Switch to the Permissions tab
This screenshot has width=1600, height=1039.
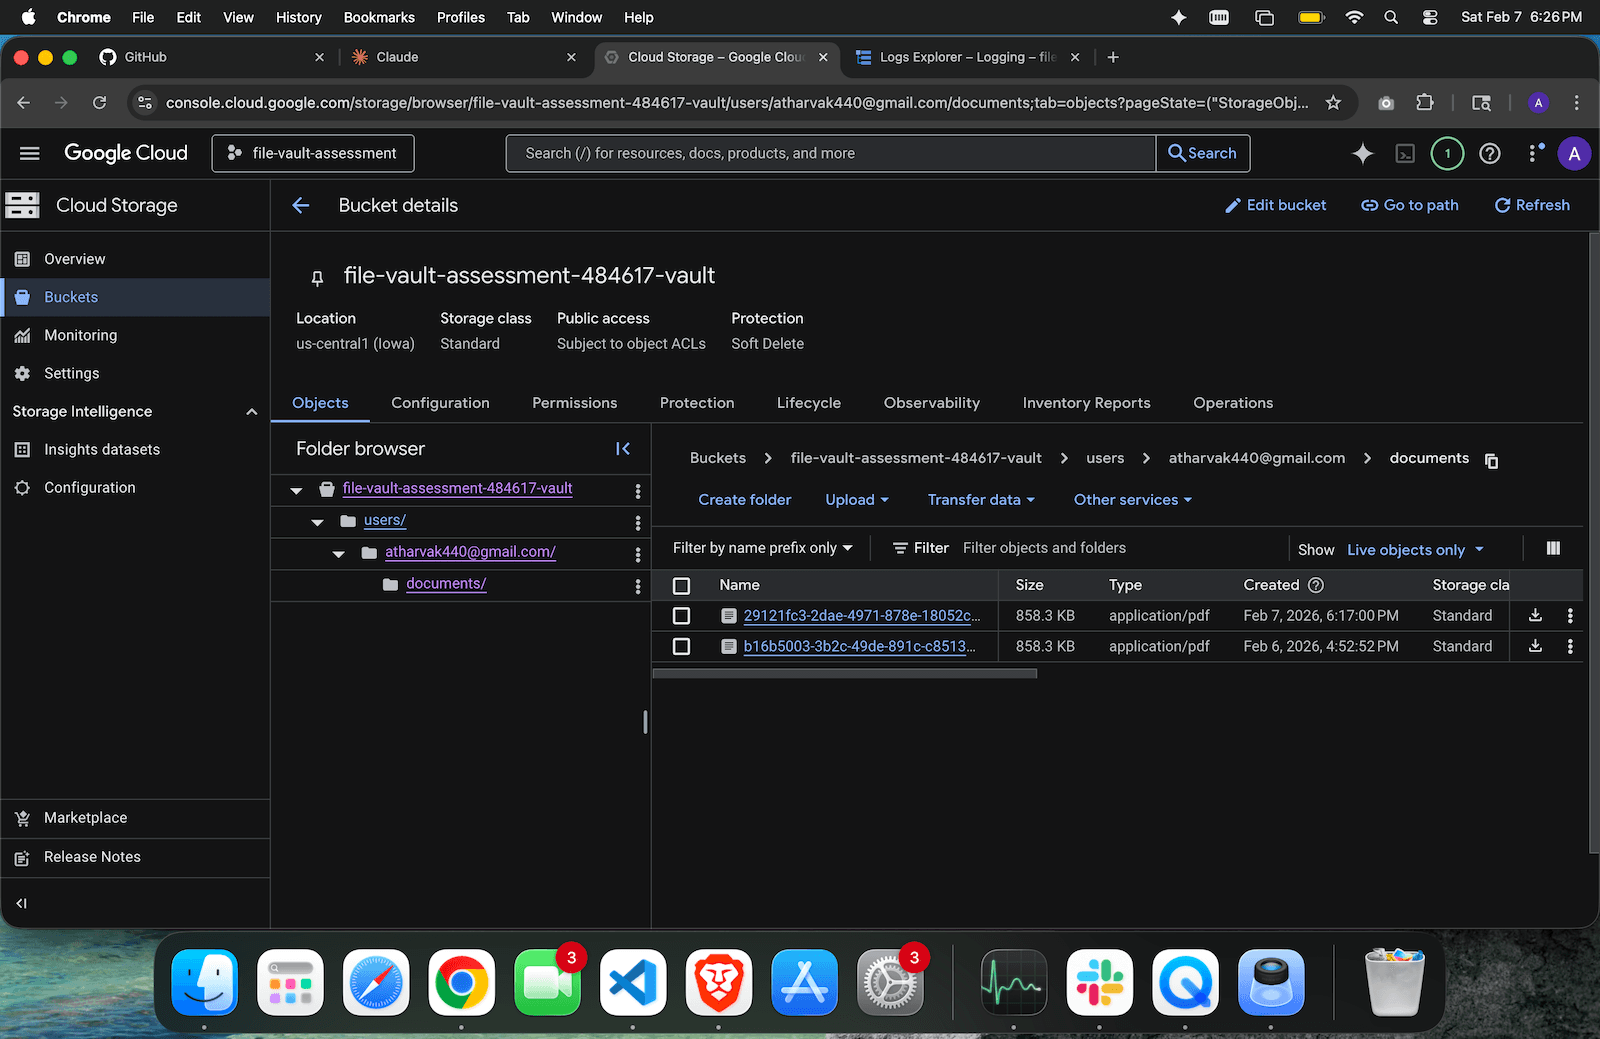point(574,403)
